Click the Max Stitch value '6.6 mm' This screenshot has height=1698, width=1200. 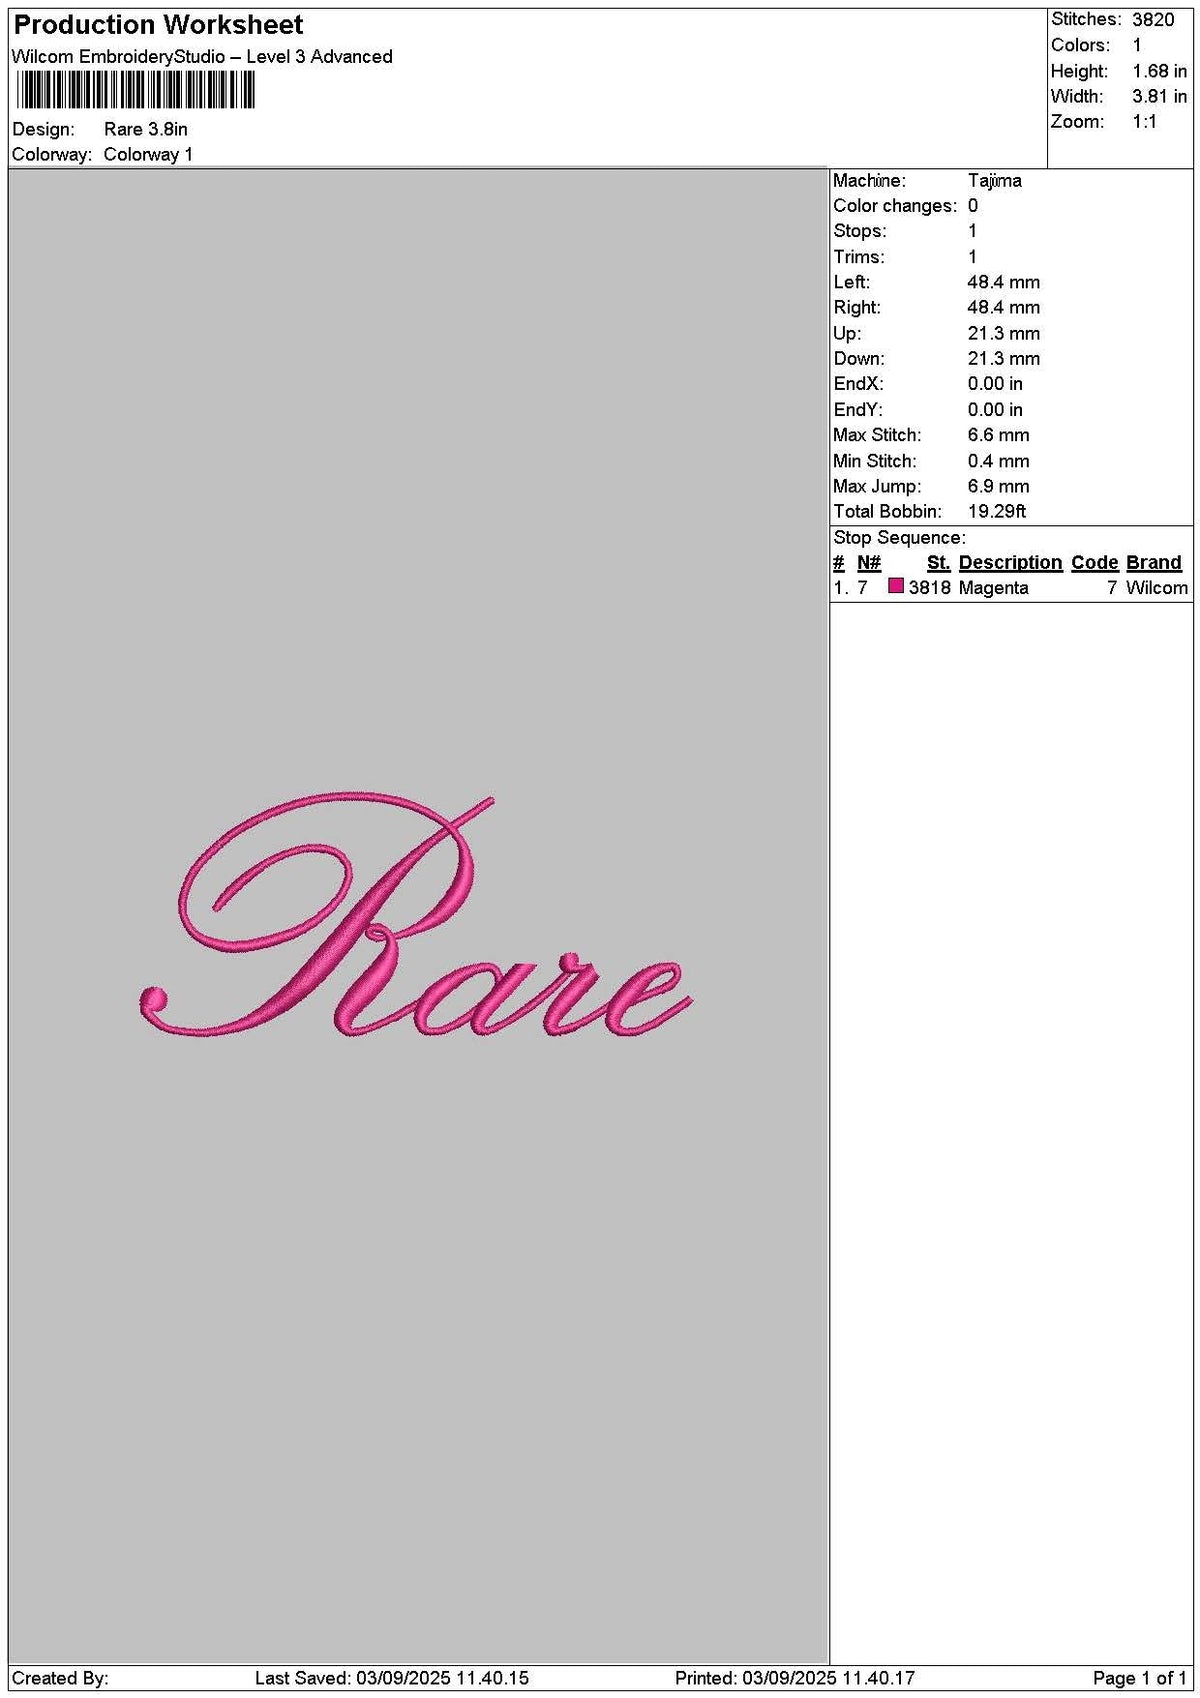coord(998,435)
